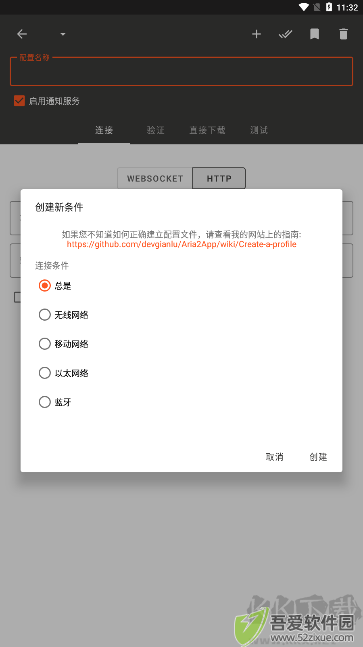Select the 总是 radio option
The image size is (363, 647).
pyautogui.click(x=55, y=286)
